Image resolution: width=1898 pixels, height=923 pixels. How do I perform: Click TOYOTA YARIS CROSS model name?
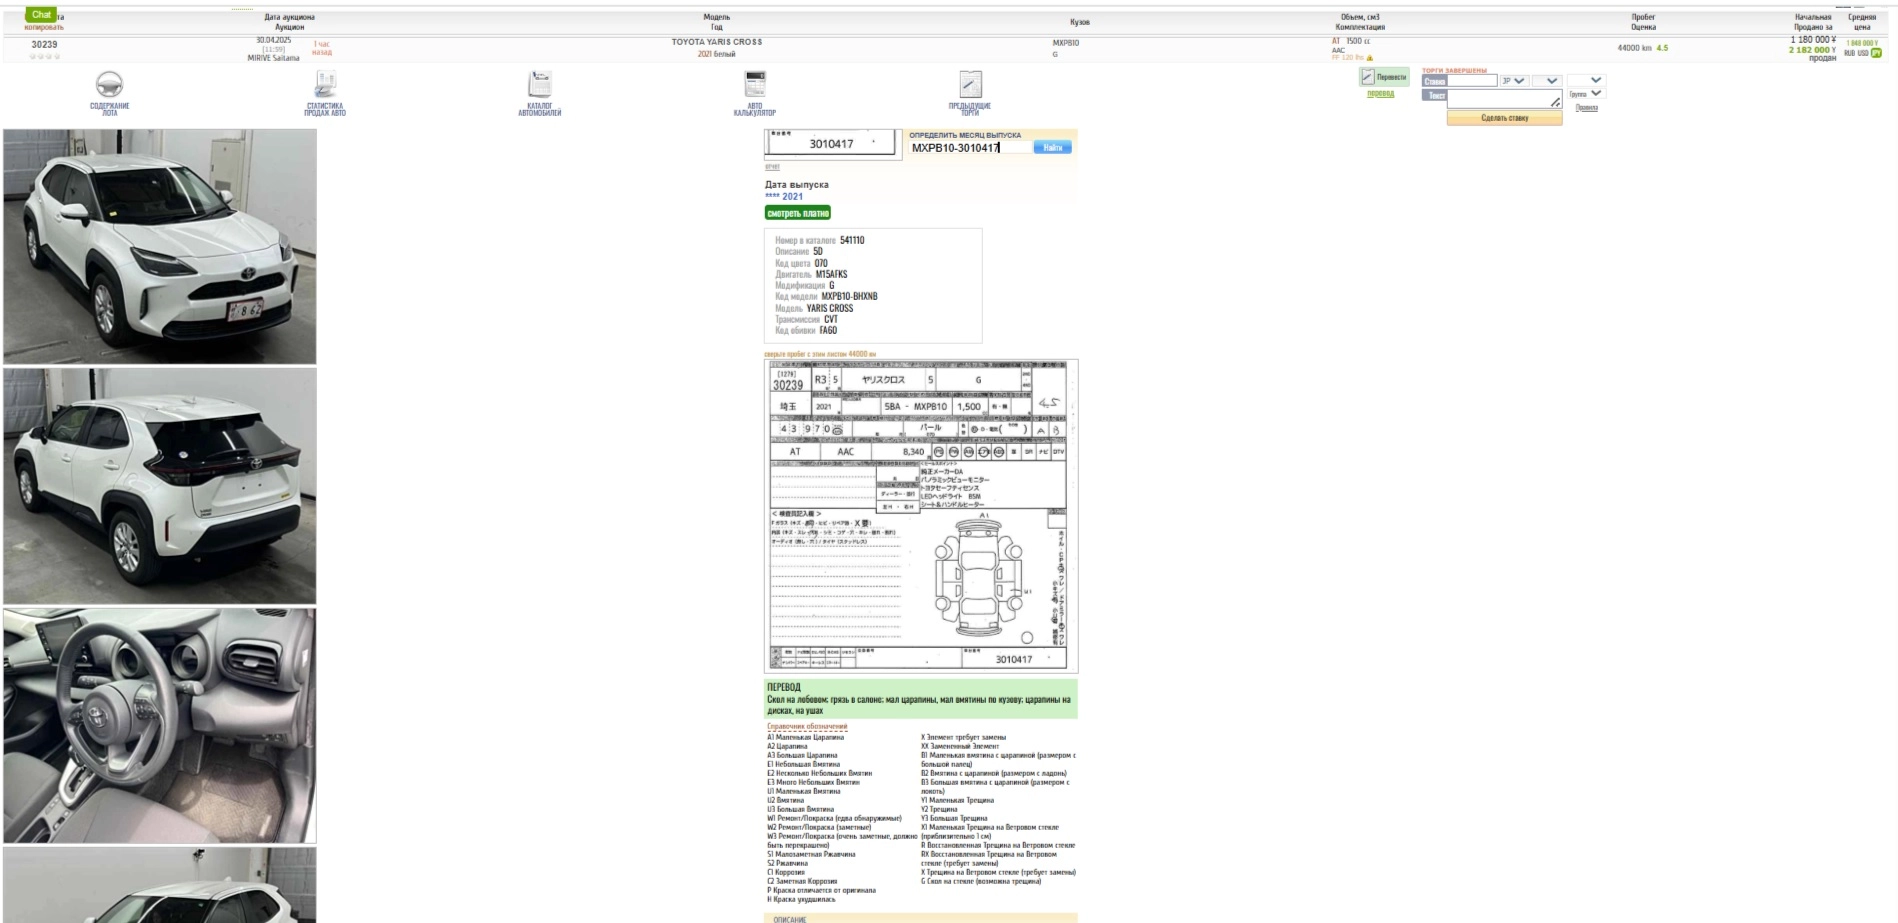[x=717, y=42]
